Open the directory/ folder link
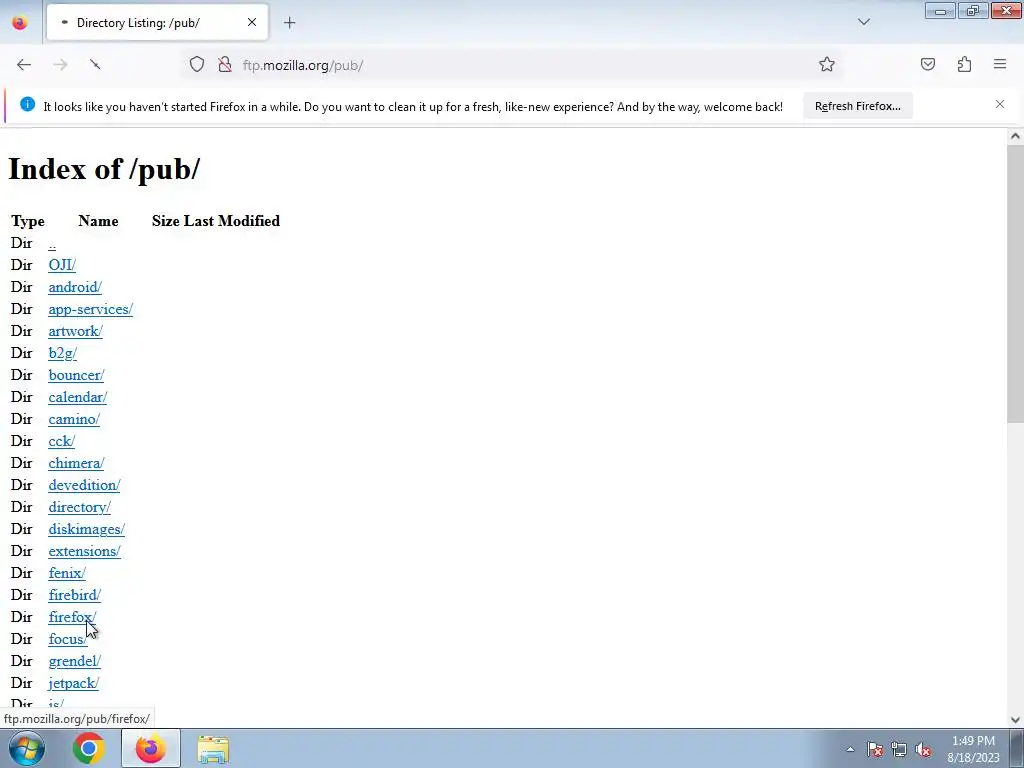Viewport: 1024px width, 768px height. click(x=80, y=507)
